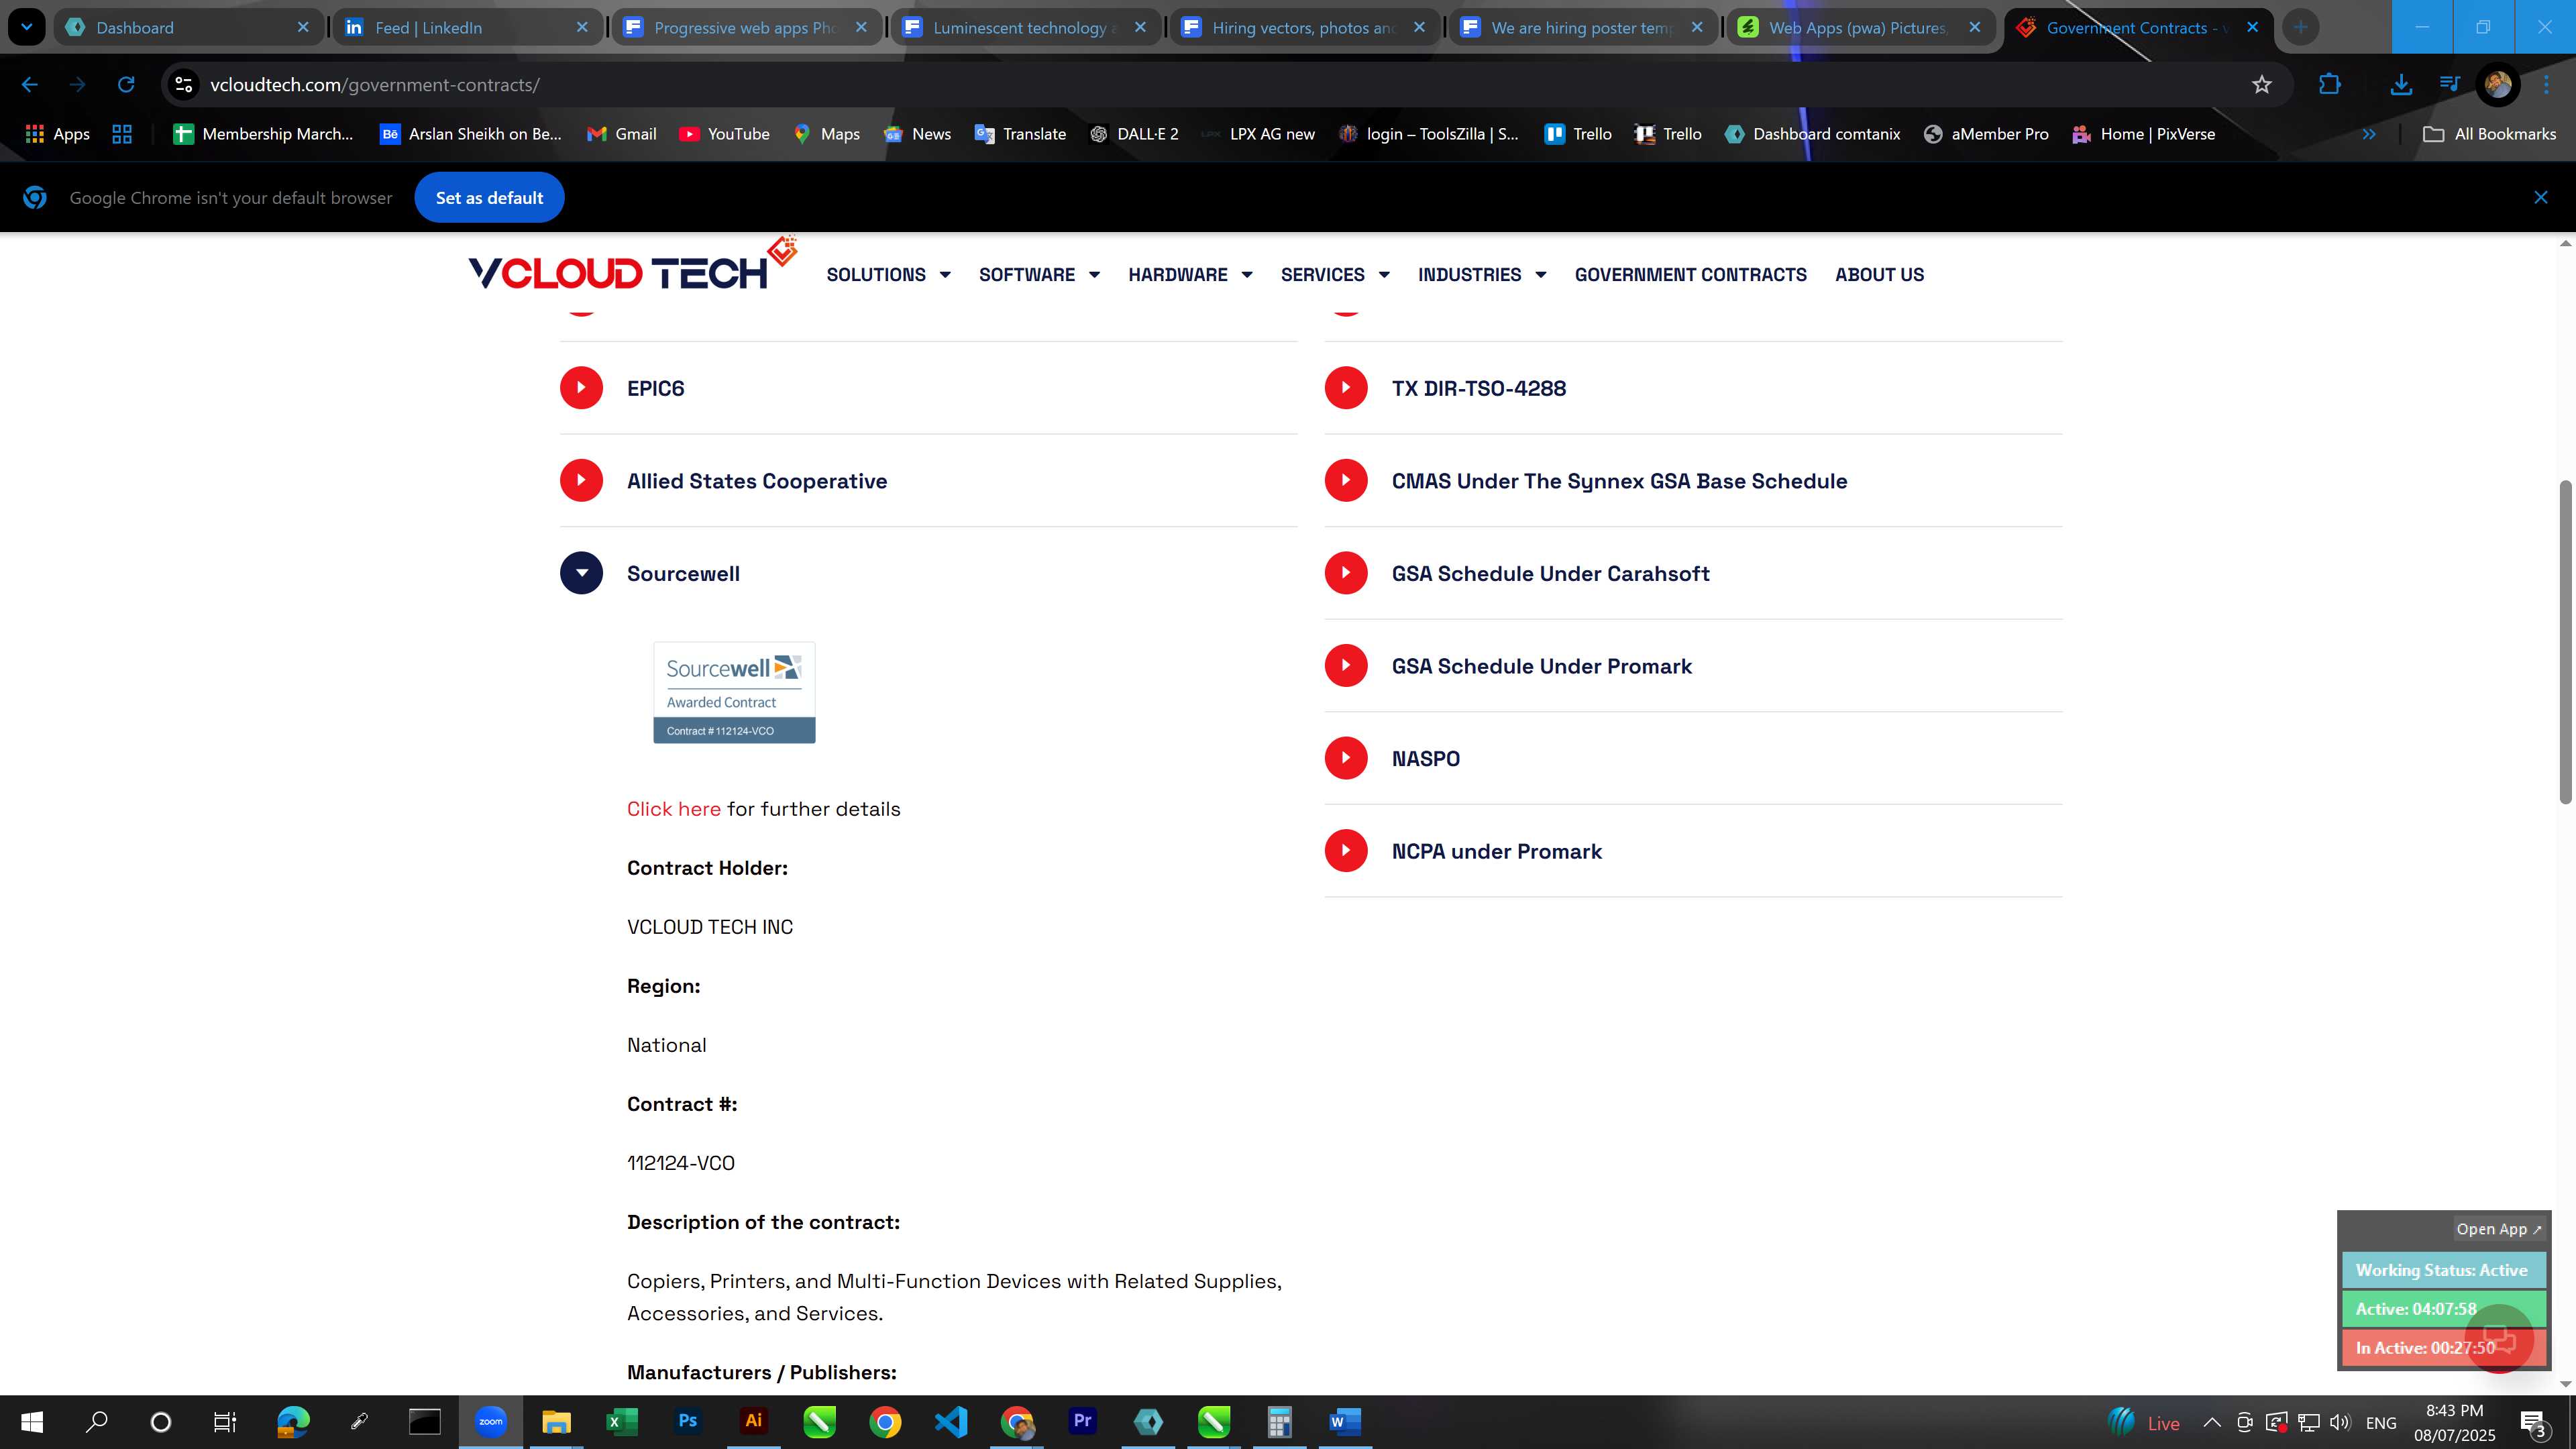This screenshot has height=1449, width=2576.
Task: Open Visual Studio Code from the taskbar
Action: click(x=951, y=1421)
